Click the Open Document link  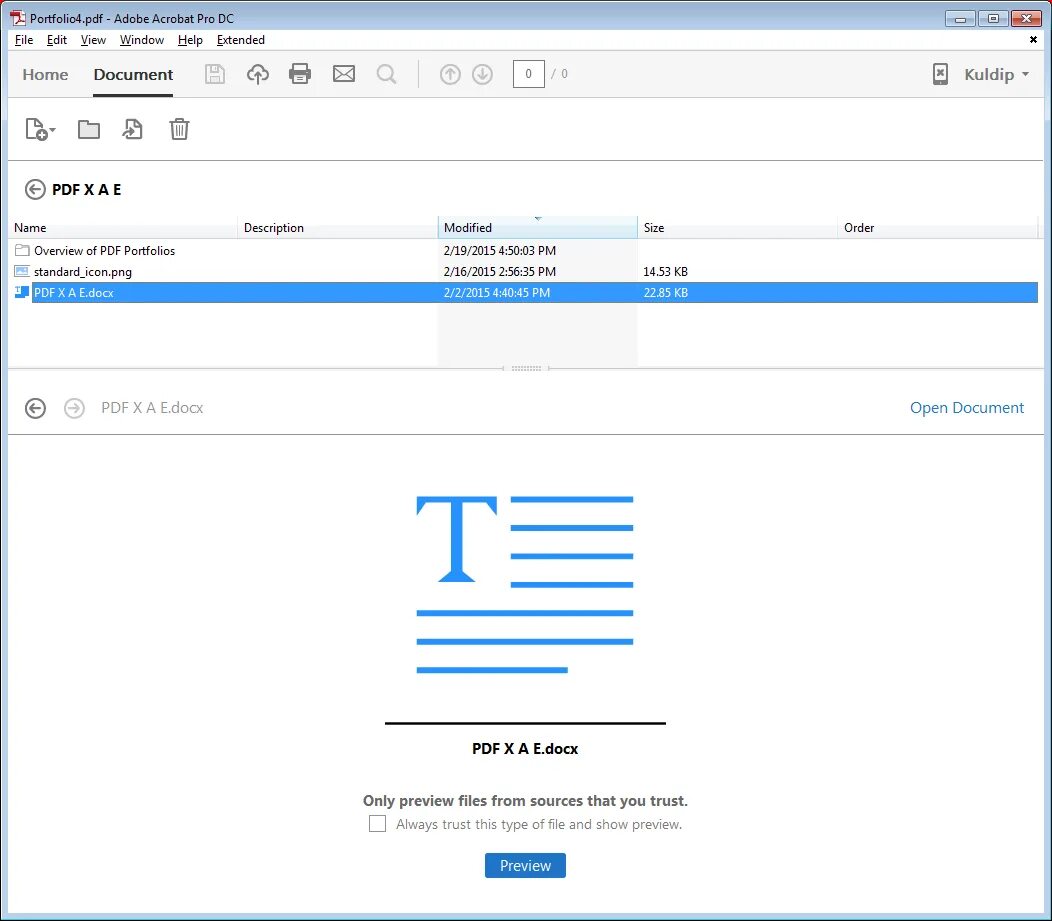click(967, 408)
